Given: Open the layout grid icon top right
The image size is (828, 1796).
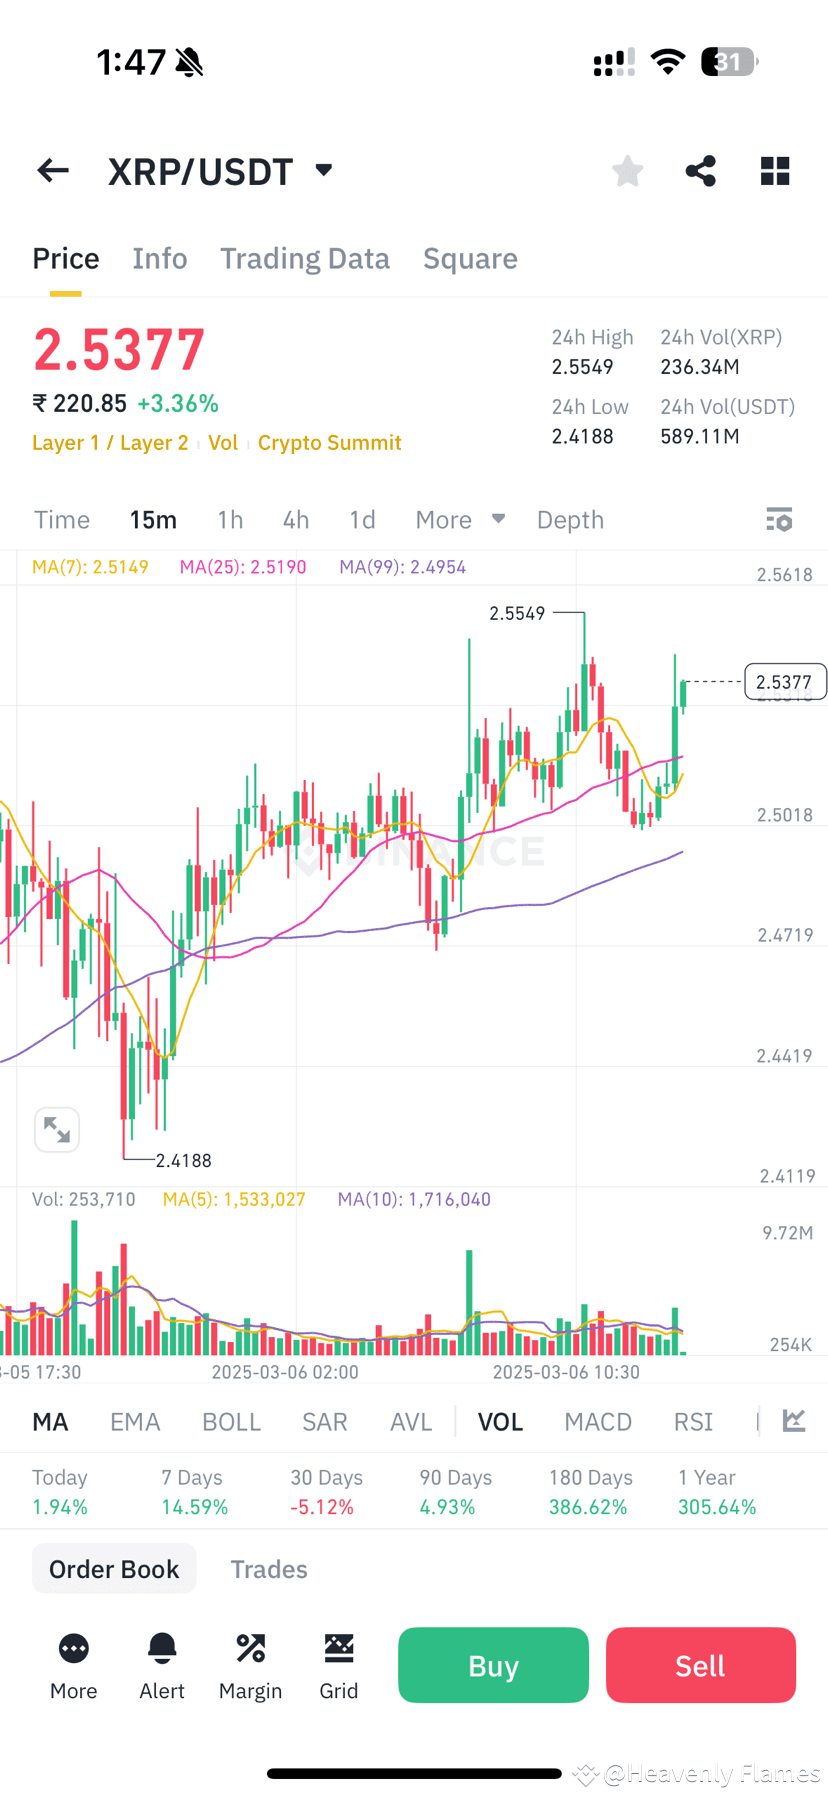Looking at the screenshot, I should [774, 170].
